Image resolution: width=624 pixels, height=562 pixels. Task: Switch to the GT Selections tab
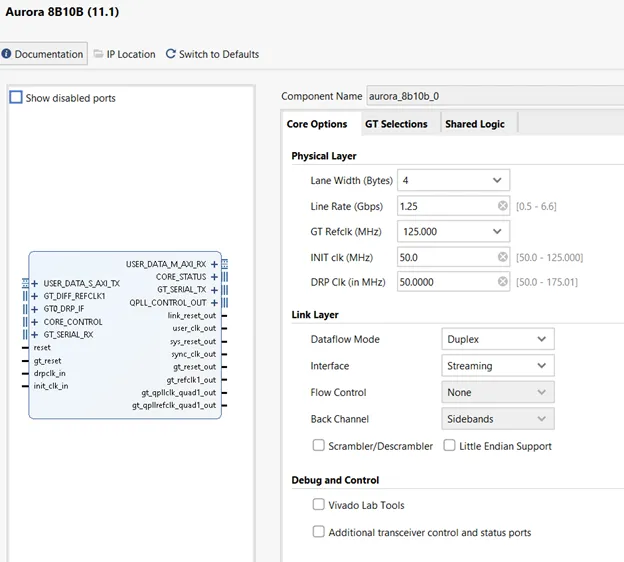coord(396,124)
